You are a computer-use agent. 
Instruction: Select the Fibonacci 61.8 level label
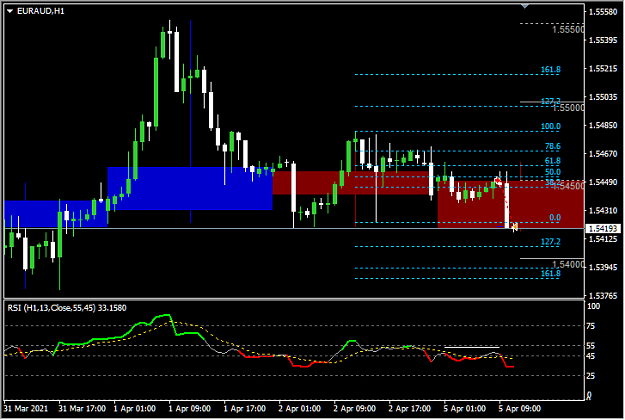coord(552,161)
